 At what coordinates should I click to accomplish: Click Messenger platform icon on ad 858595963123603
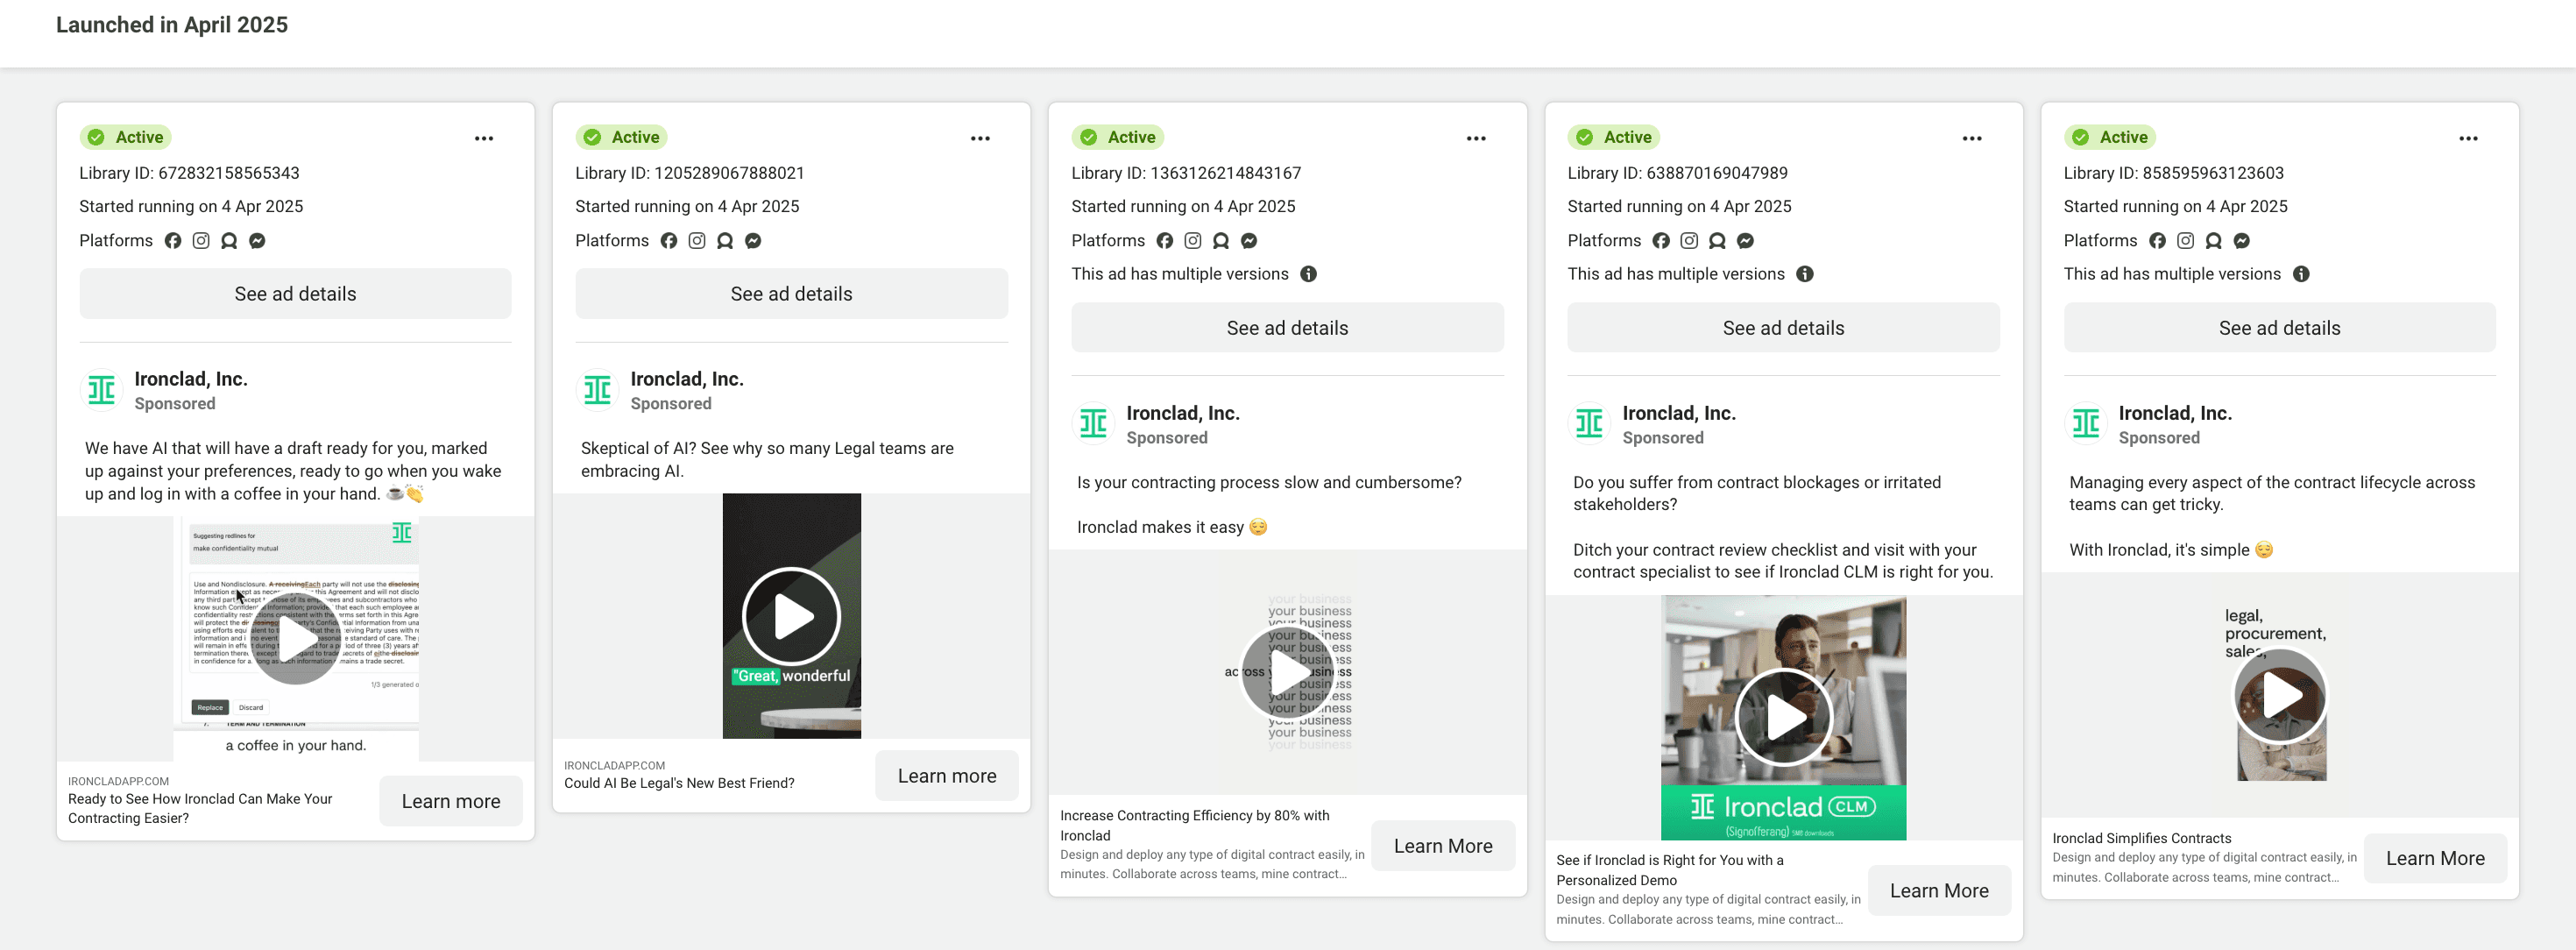tap(2242, 240)
